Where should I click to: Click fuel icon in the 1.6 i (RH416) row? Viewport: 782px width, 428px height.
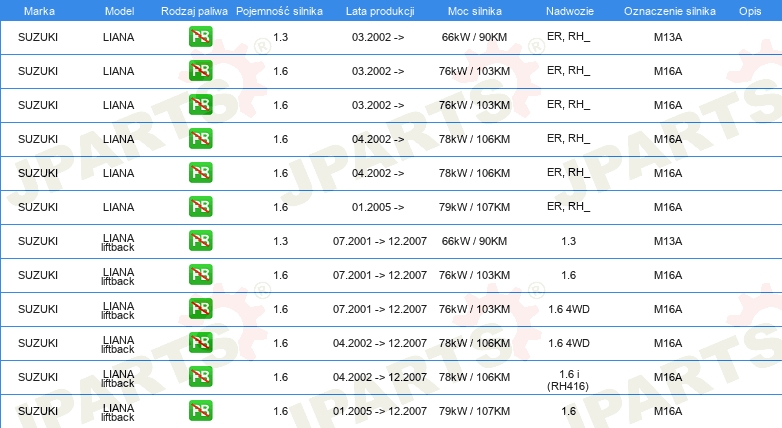(200, 376)
